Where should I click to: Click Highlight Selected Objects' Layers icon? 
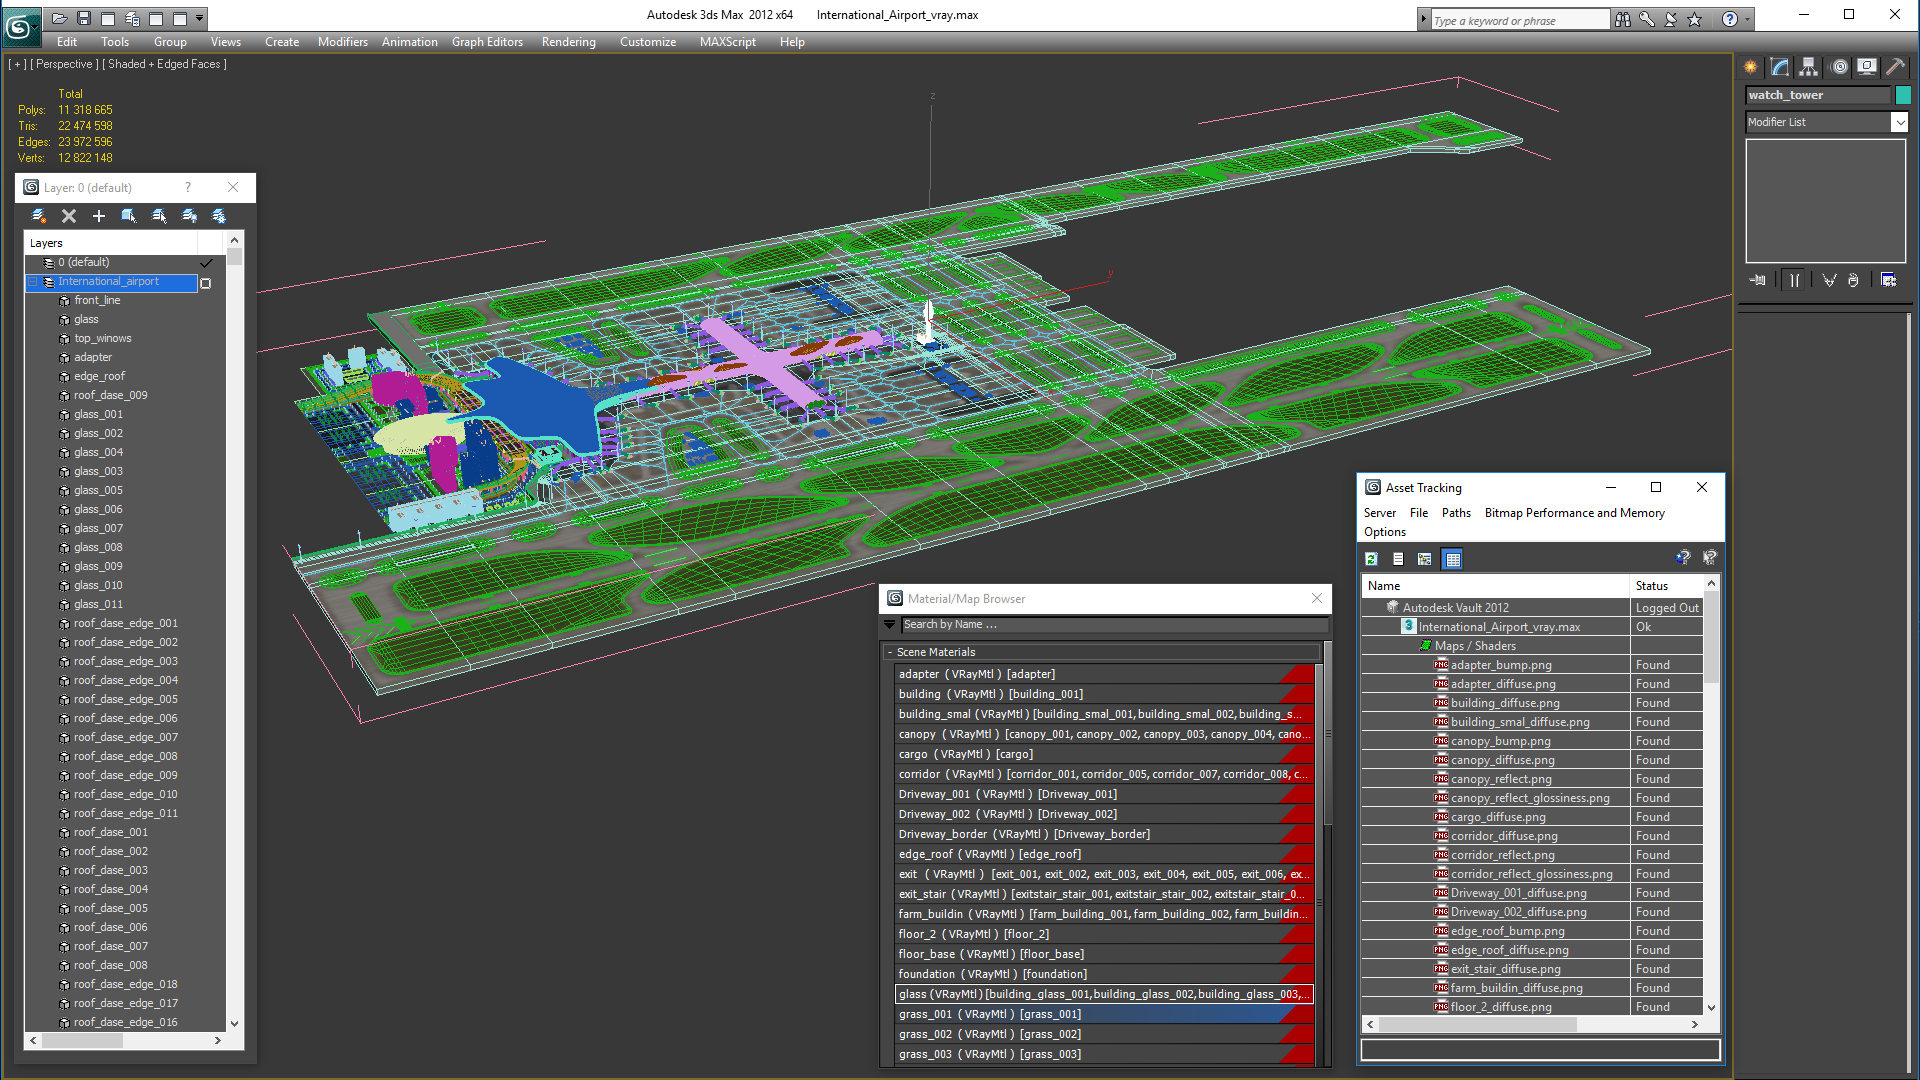click(x=159, y=216)
